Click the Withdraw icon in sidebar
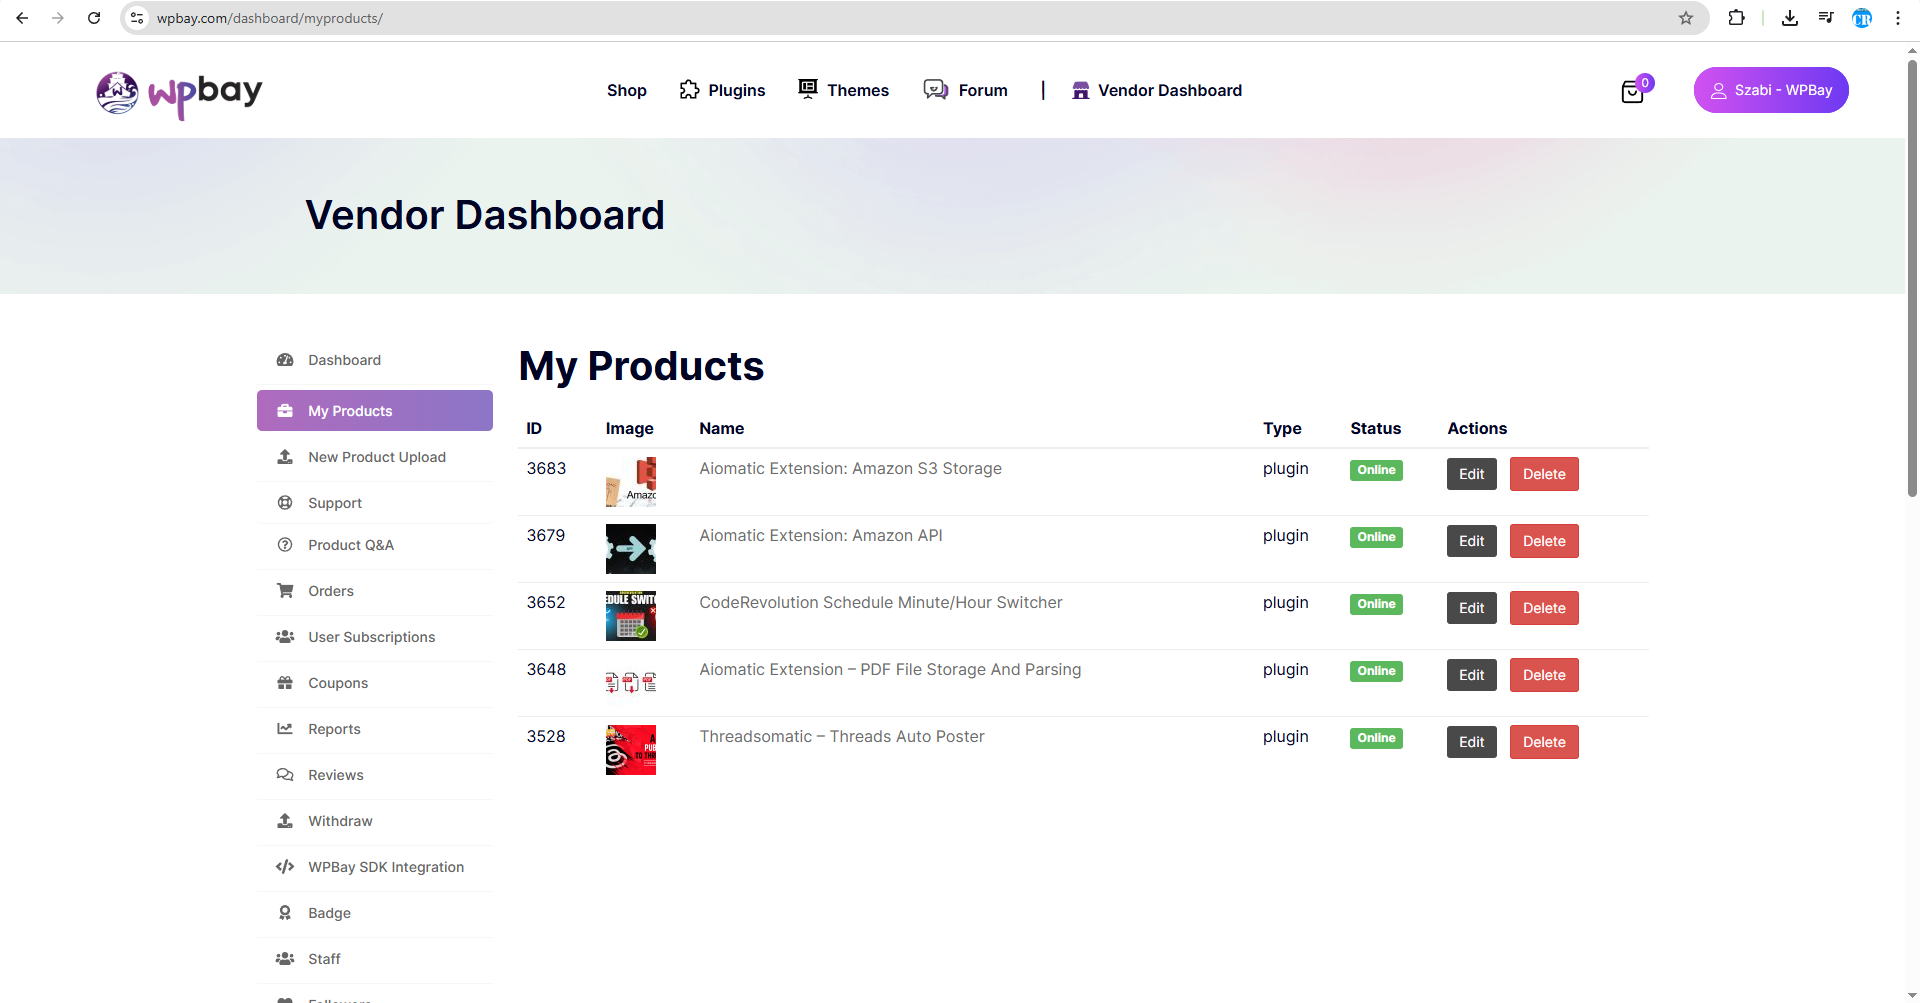 [285, 821]
